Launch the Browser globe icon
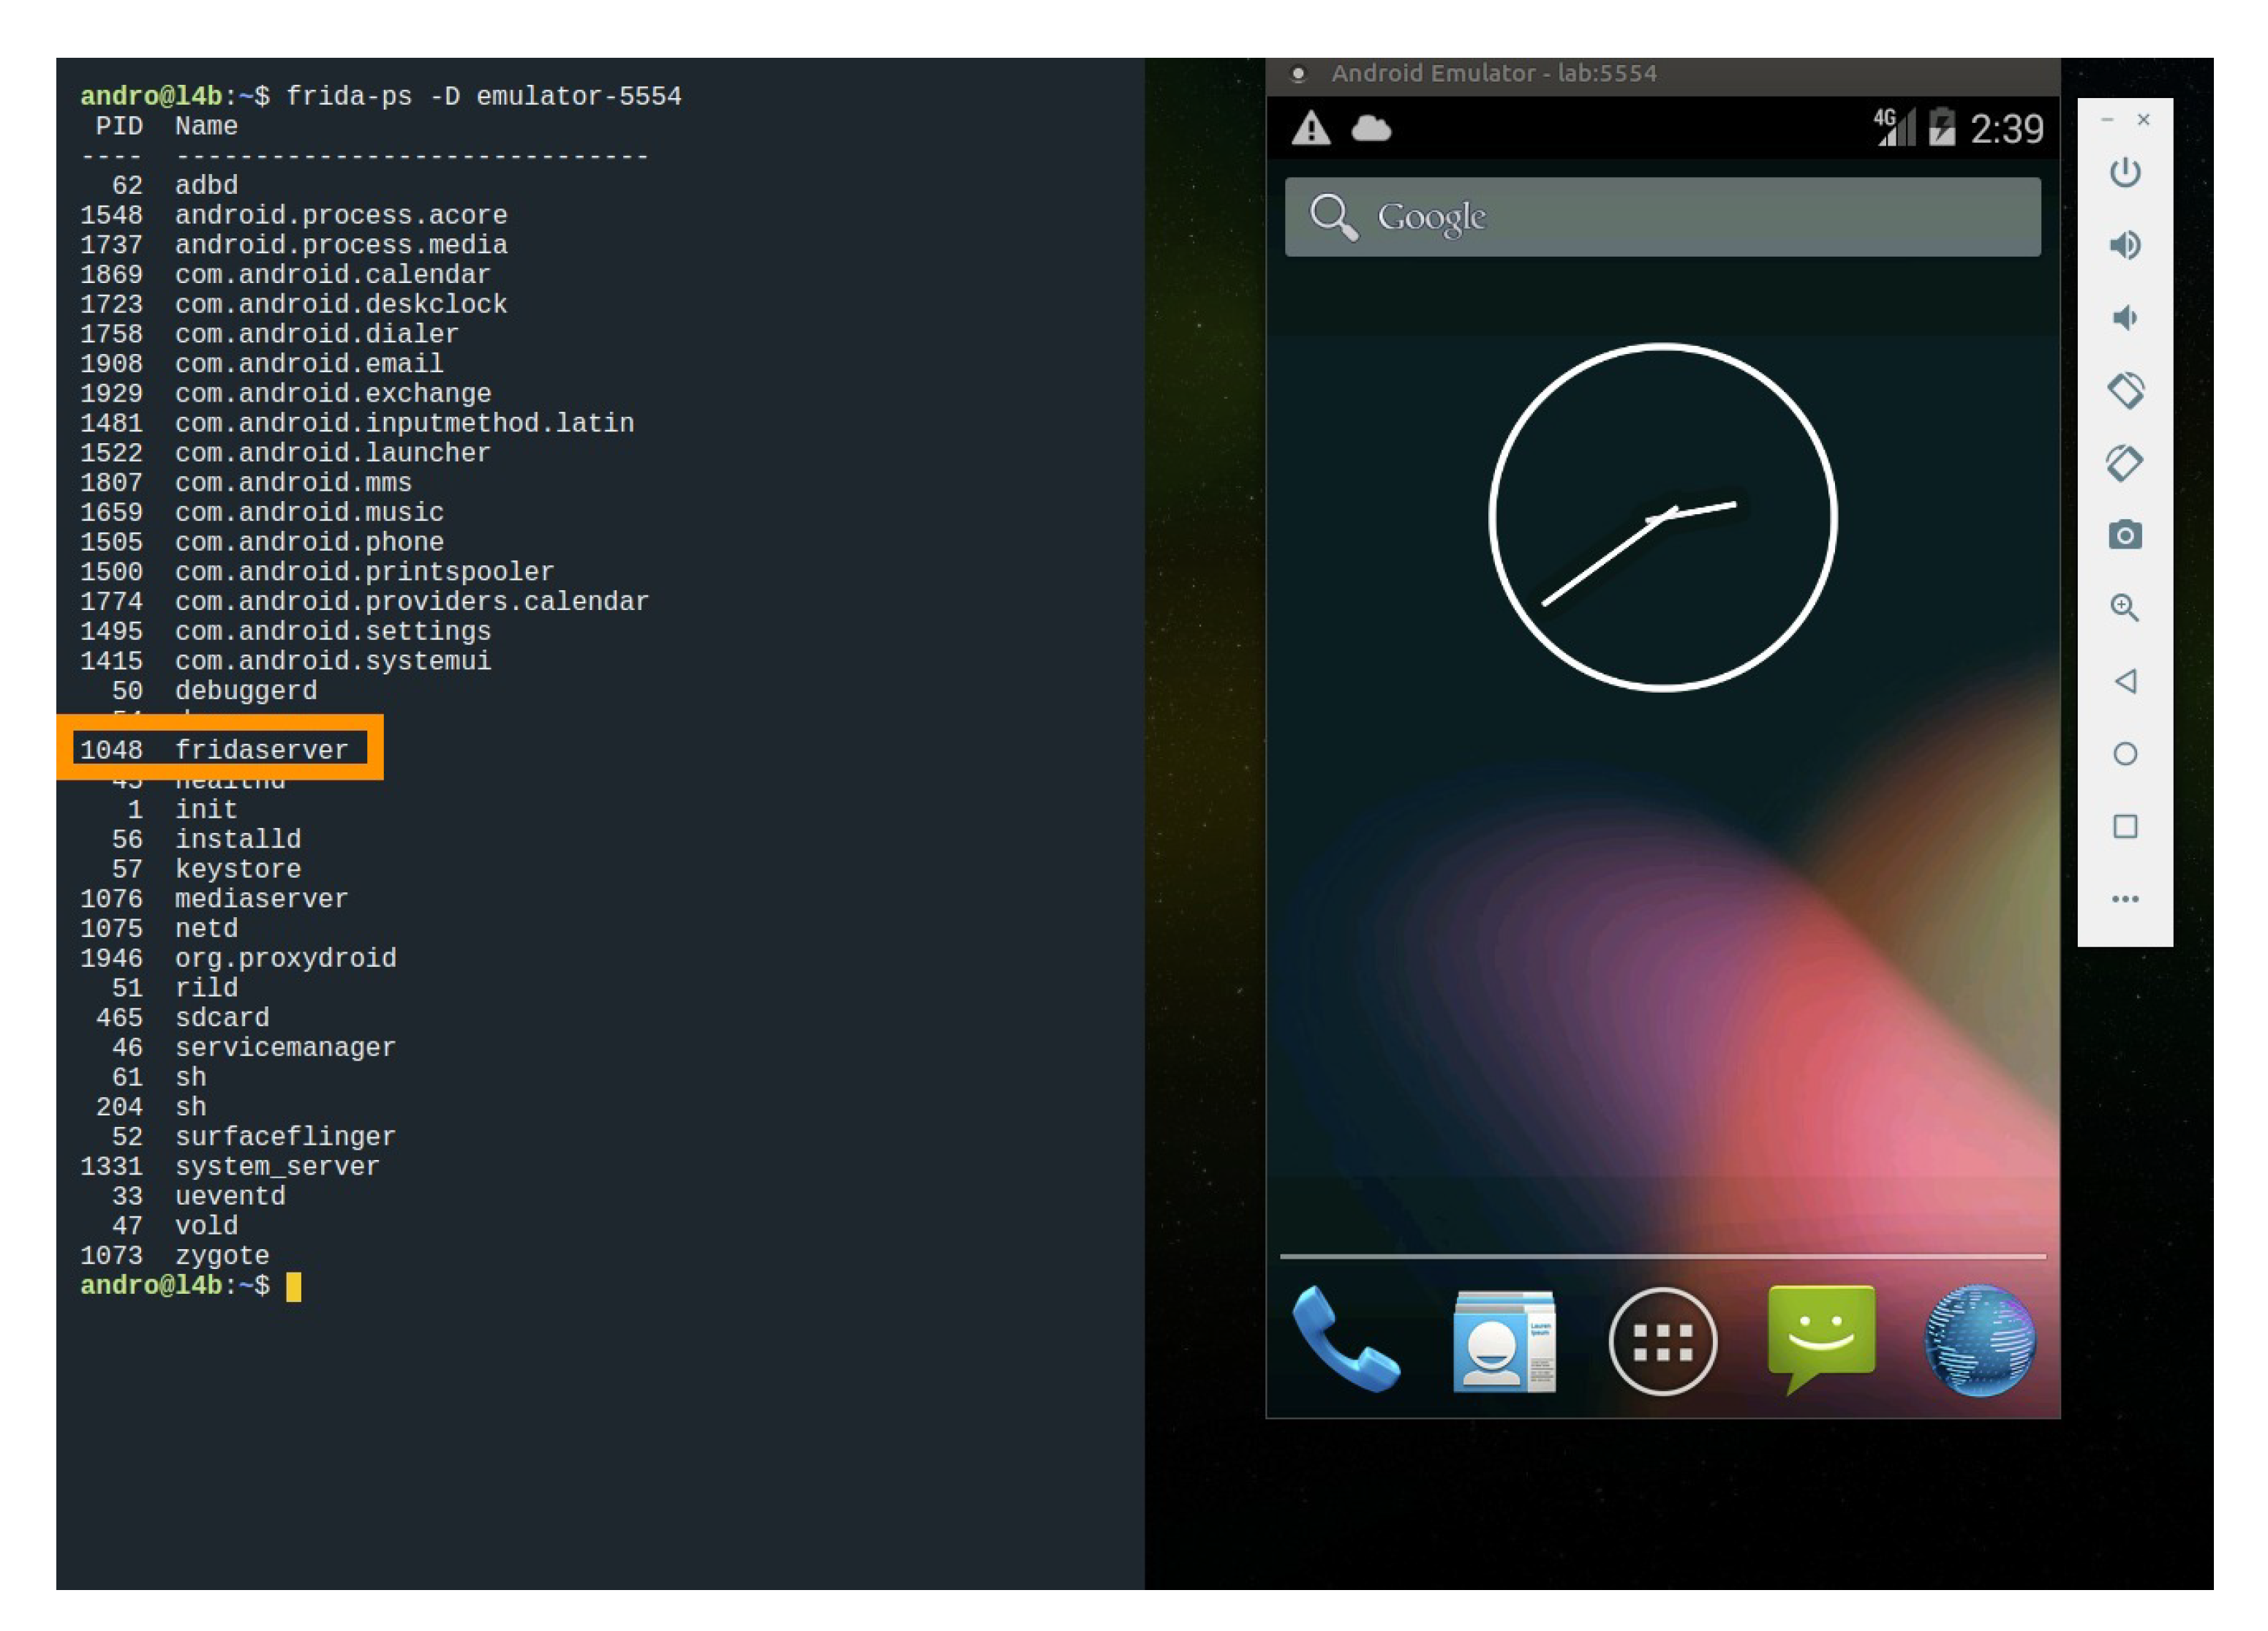 1979,1340
